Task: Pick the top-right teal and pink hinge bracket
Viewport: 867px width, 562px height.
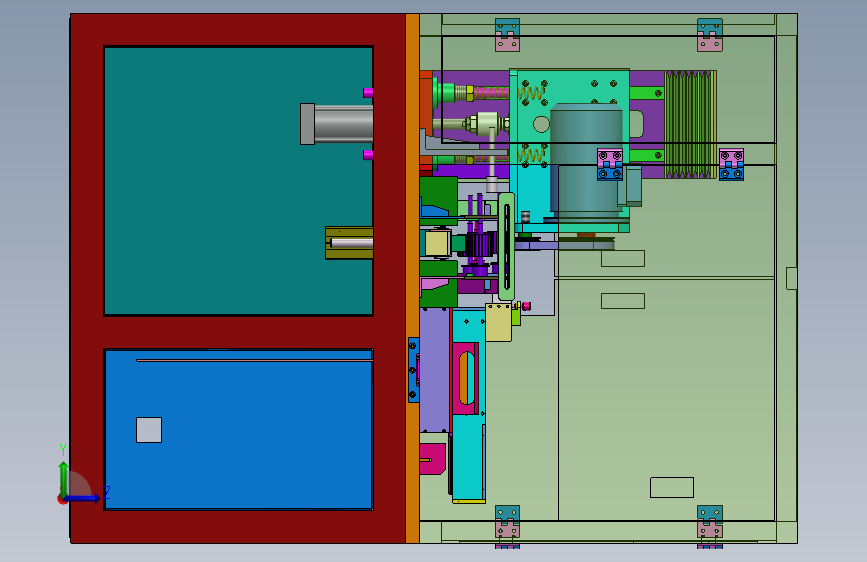Action: (x=709, y=35)
